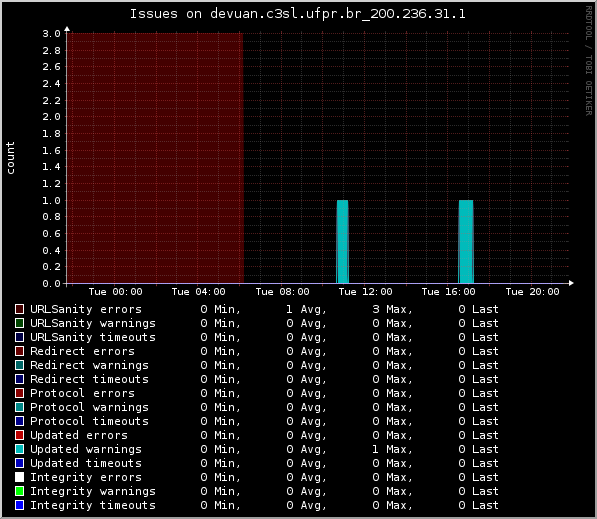The height and width of the screenshot is (519, 597).
Task: Select the Tue 08:00 time axis label
Action: [282, 292]
